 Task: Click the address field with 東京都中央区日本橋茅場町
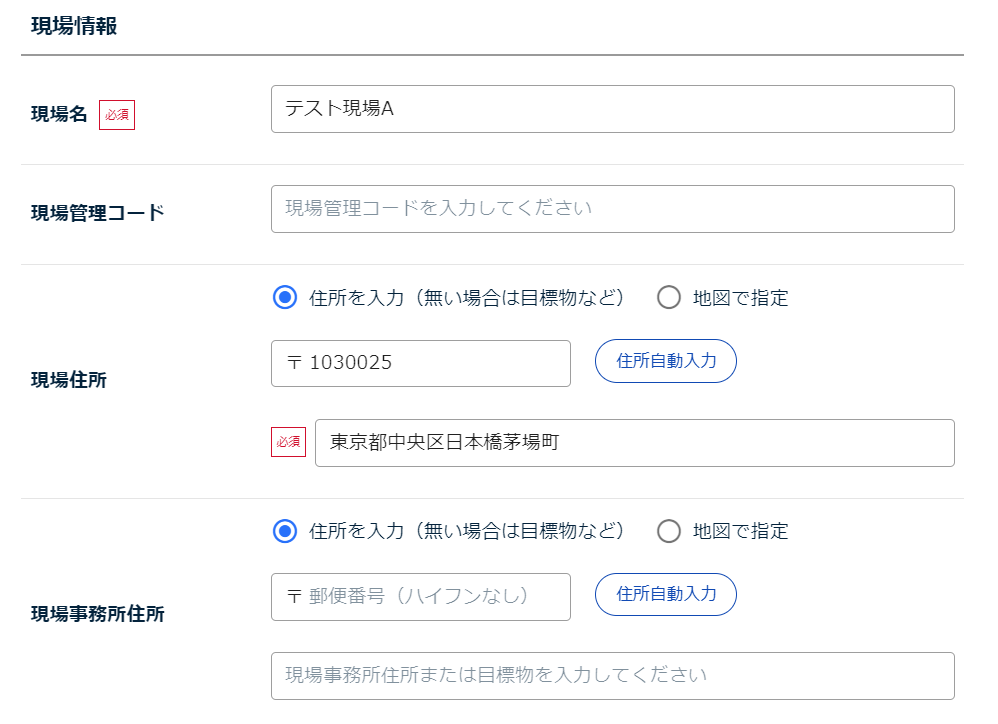point(635,443)
